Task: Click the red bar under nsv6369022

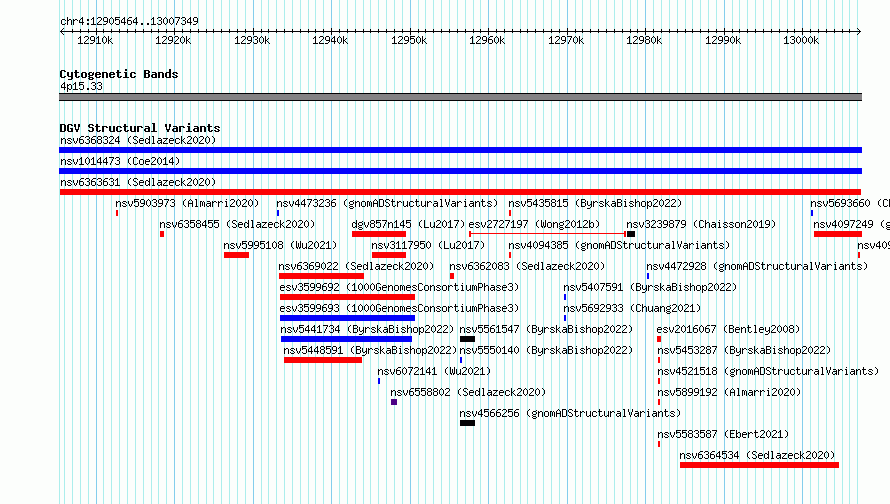Action: coord(321,276)
